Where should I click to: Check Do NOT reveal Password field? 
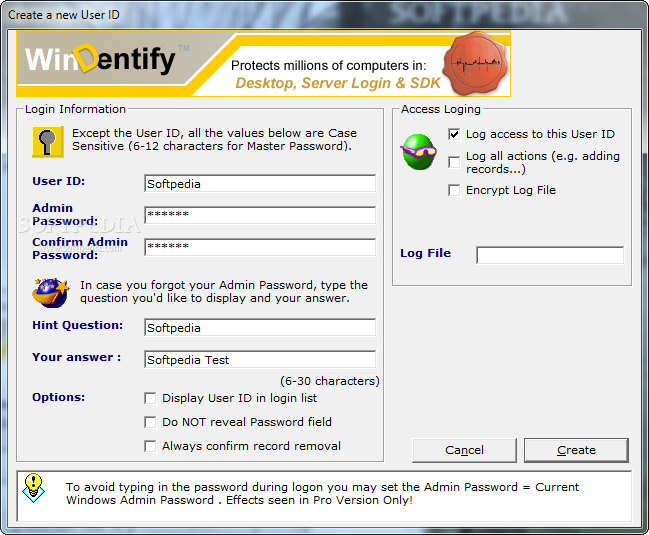coord(150,422)
